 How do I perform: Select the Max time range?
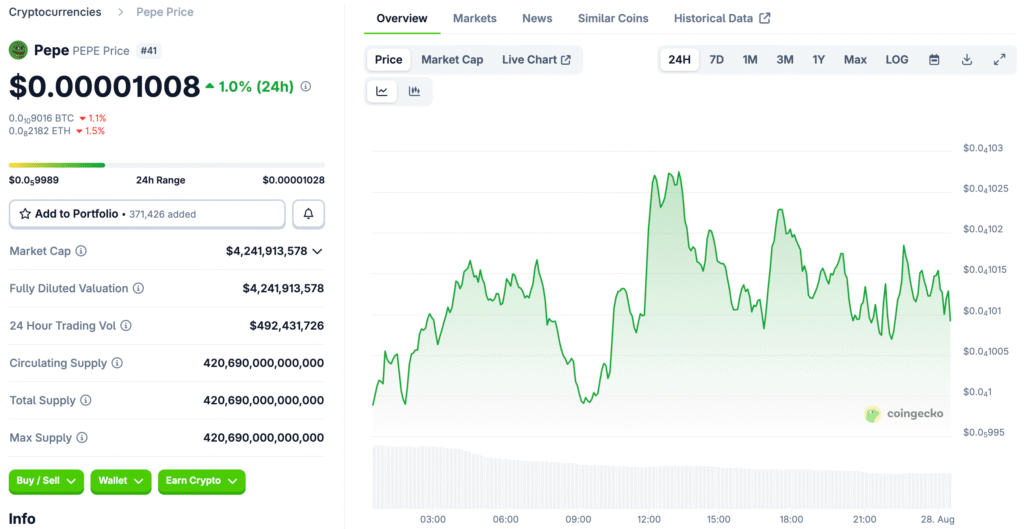pos(856,59)
